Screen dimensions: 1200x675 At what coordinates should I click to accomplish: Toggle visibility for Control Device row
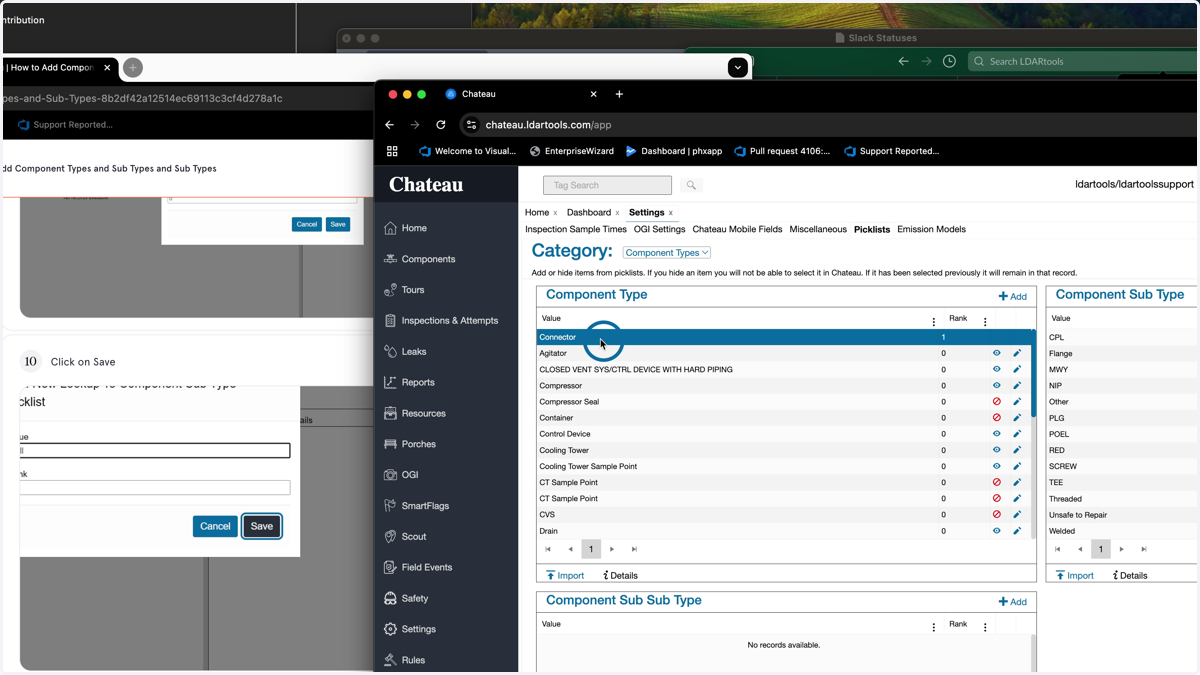coord(996,434)
